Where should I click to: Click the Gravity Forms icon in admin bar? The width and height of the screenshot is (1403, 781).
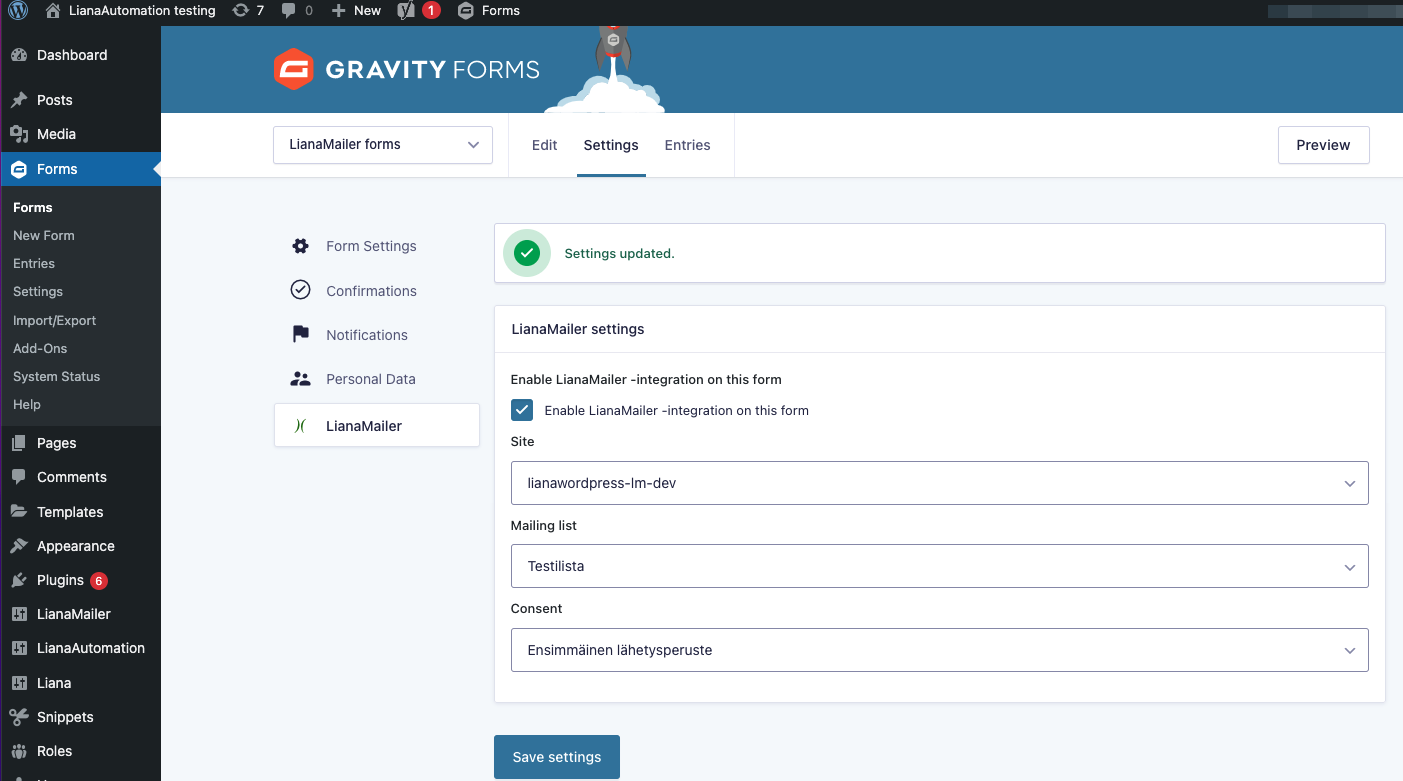click(465, 11)
